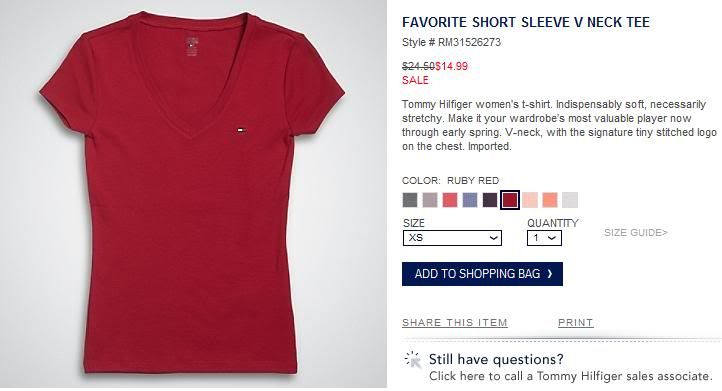
Task: Select the periwinkle blue color swatch
Action: coord(470,200)
